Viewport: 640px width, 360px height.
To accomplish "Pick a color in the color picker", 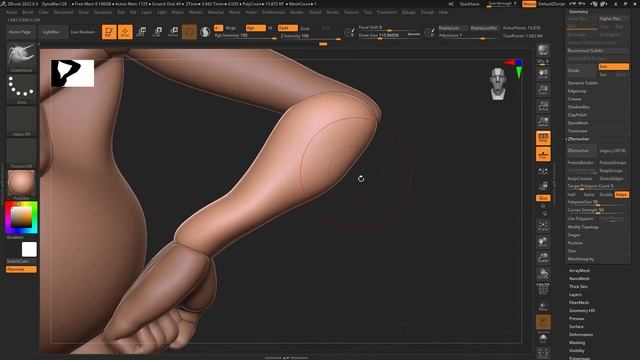I will [x=21, y=217].
